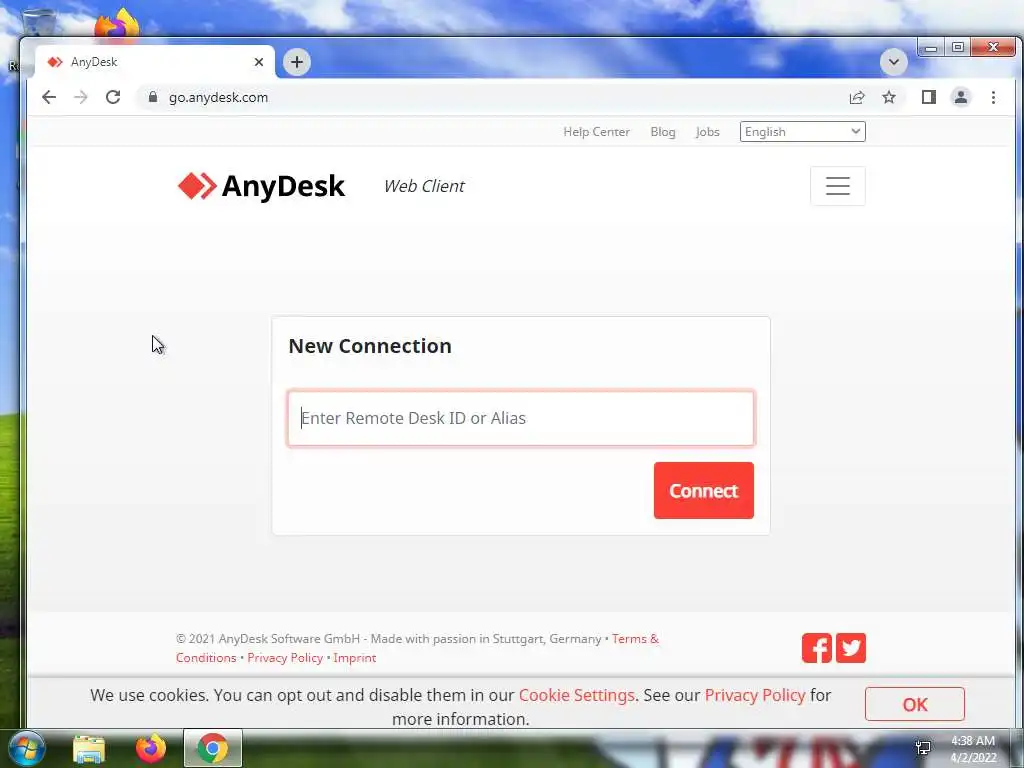Open the Windows Start menu

(x=26, y=748)
